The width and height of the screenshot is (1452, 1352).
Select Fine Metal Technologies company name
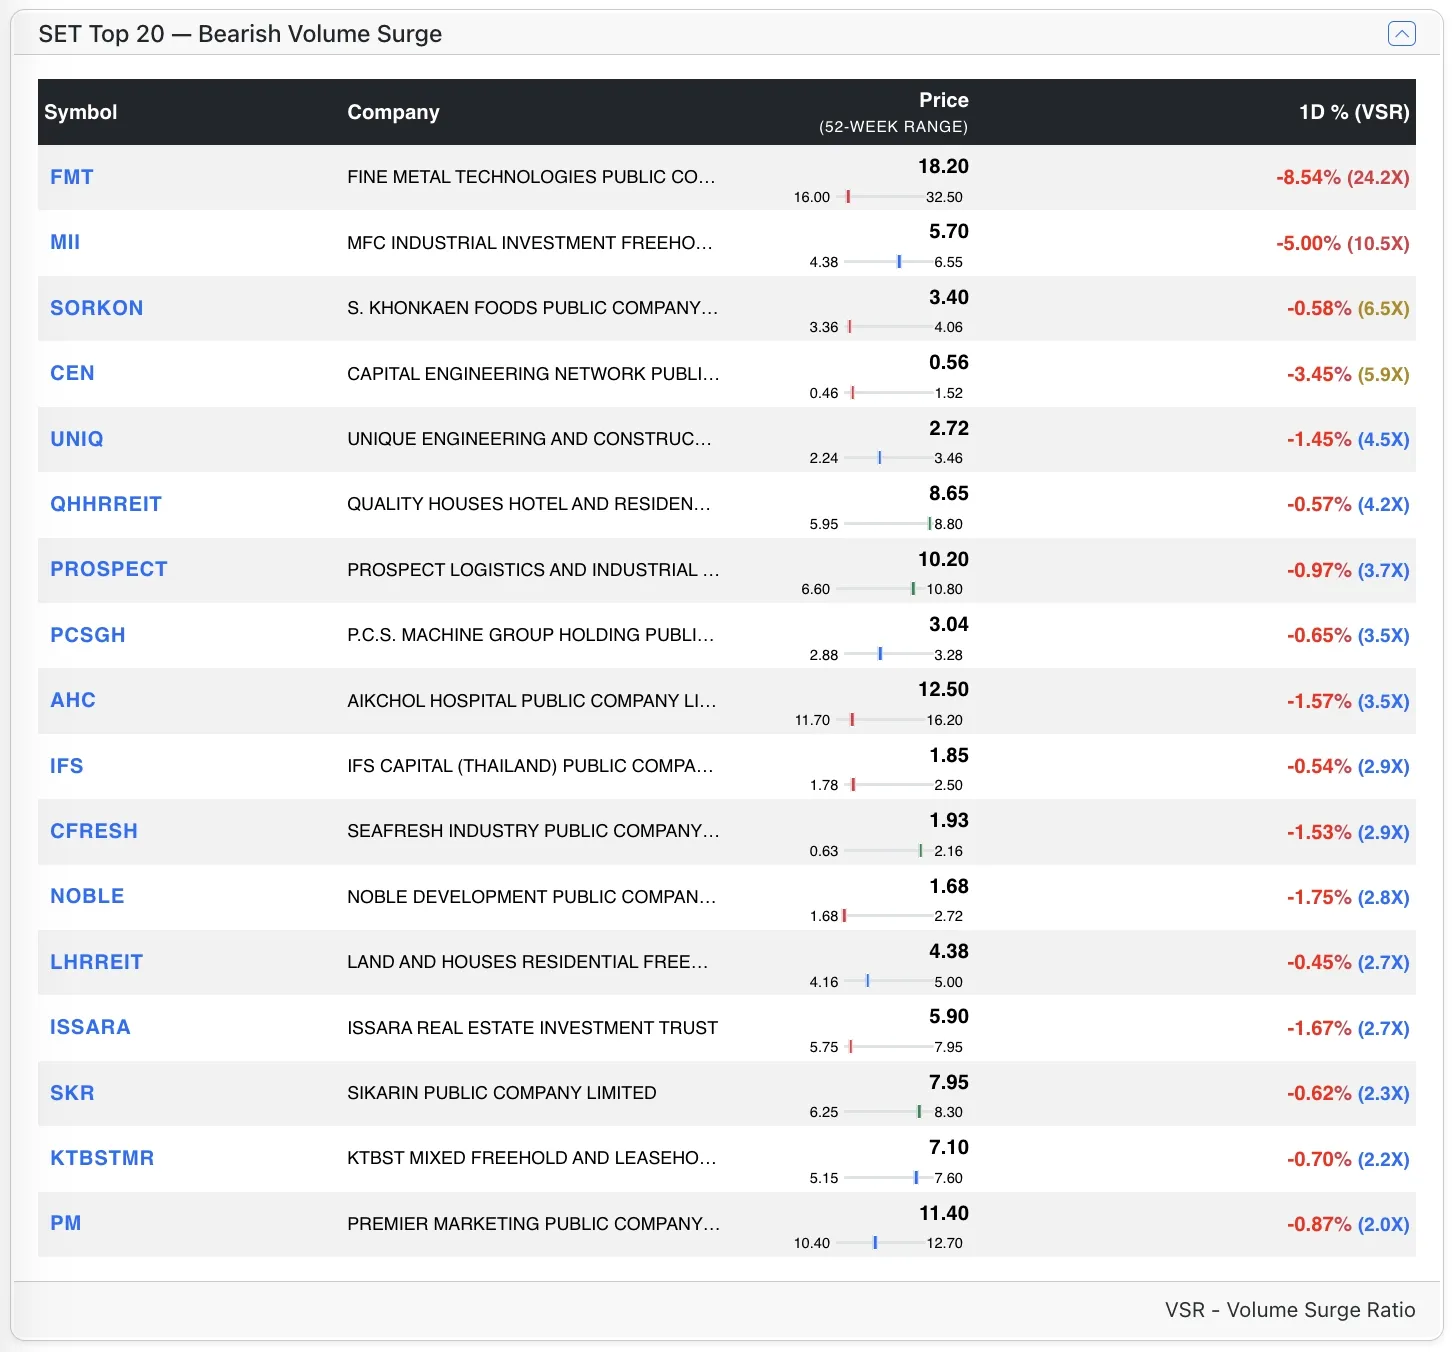pos(531,177)
